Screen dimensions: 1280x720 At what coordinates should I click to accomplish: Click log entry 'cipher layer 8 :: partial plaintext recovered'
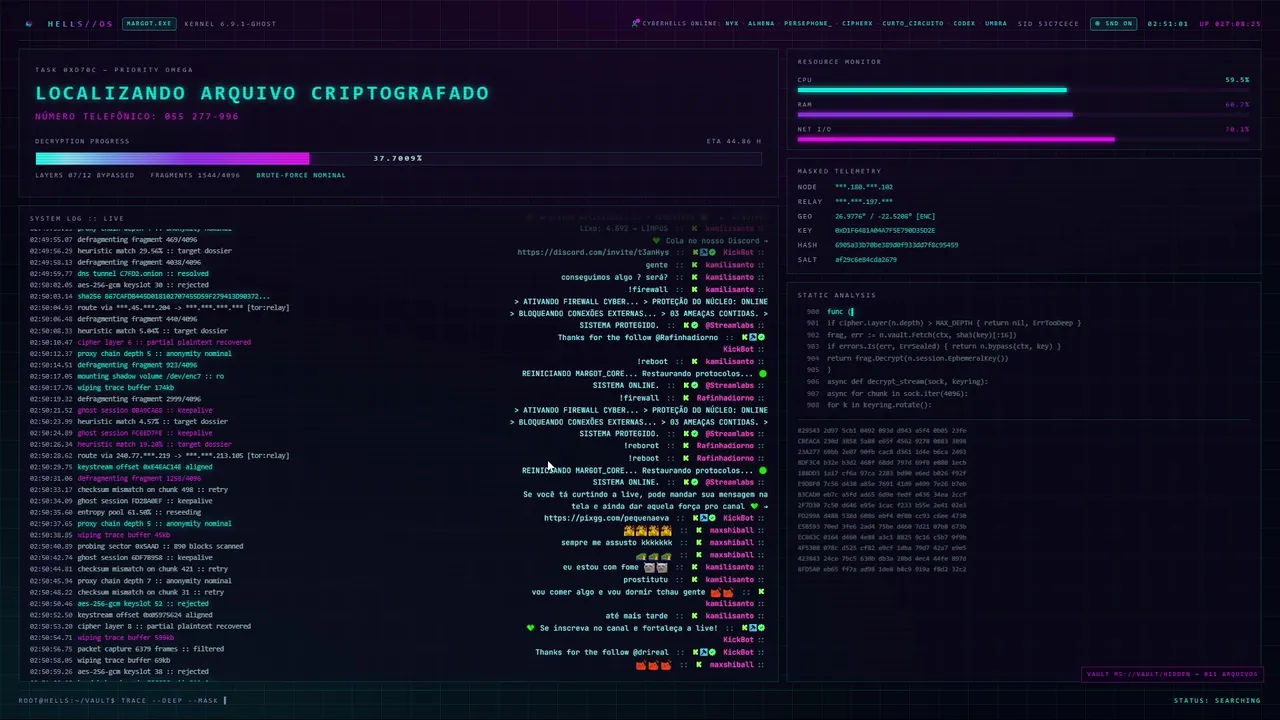tap(140, 626)
